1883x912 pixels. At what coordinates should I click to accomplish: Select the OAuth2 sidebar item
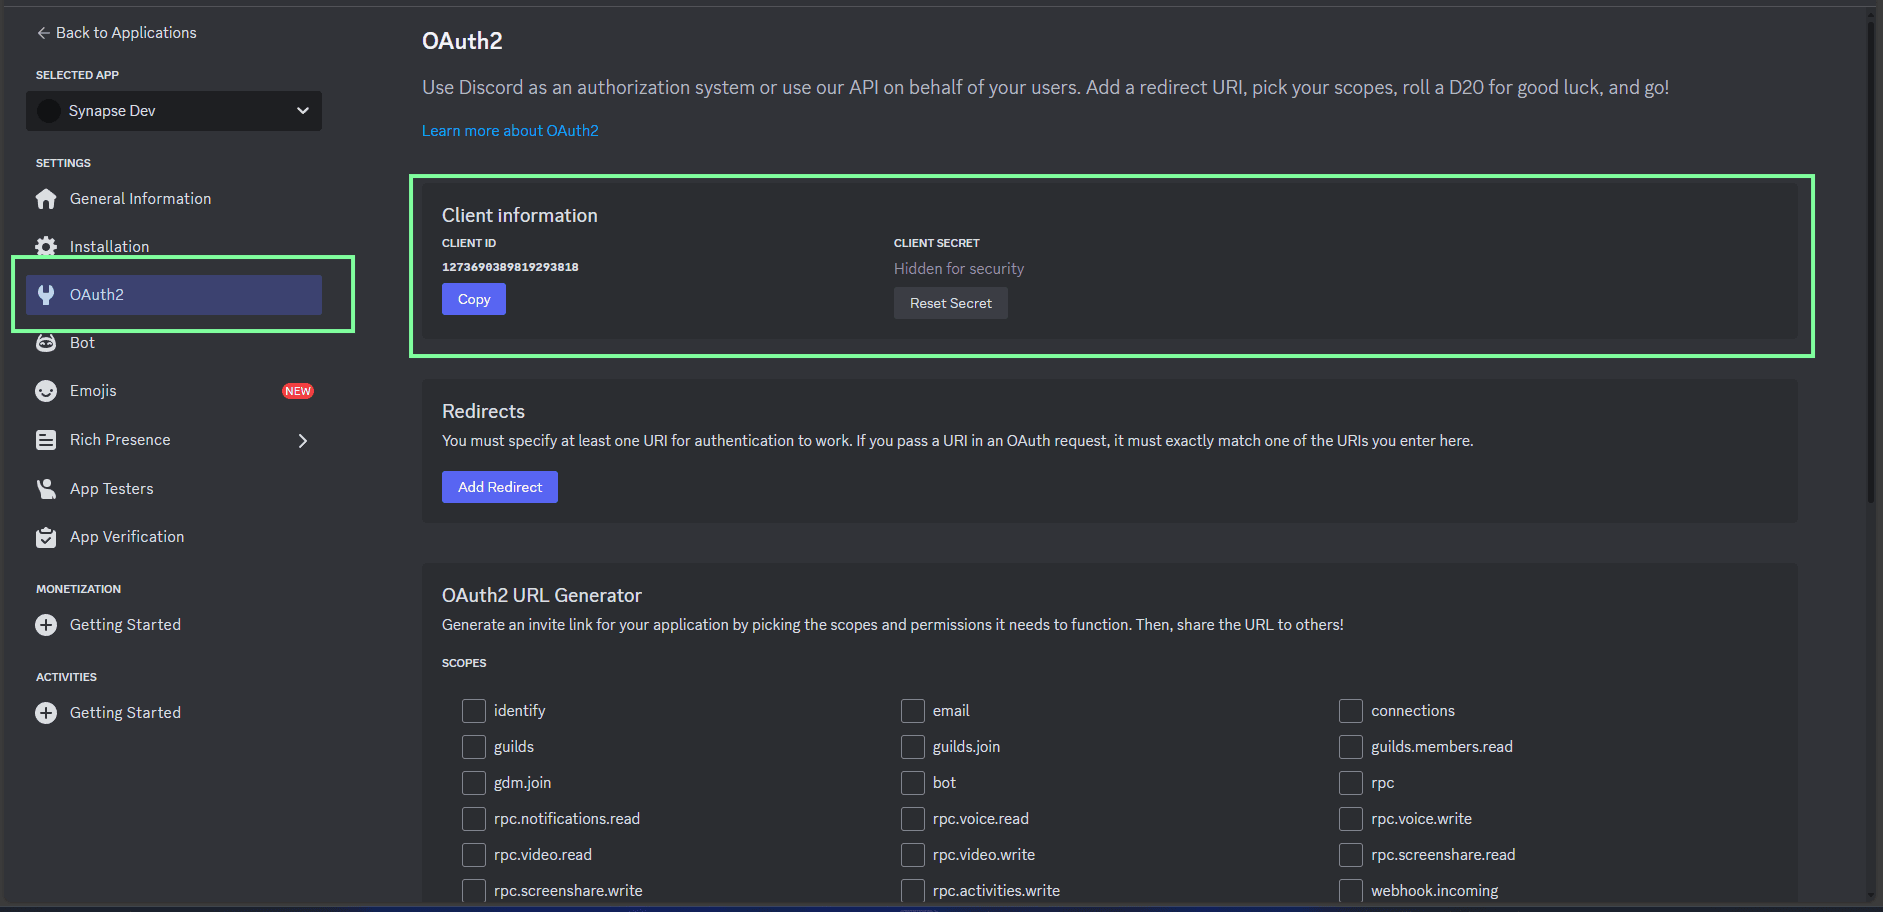click(x=174, y=295)
